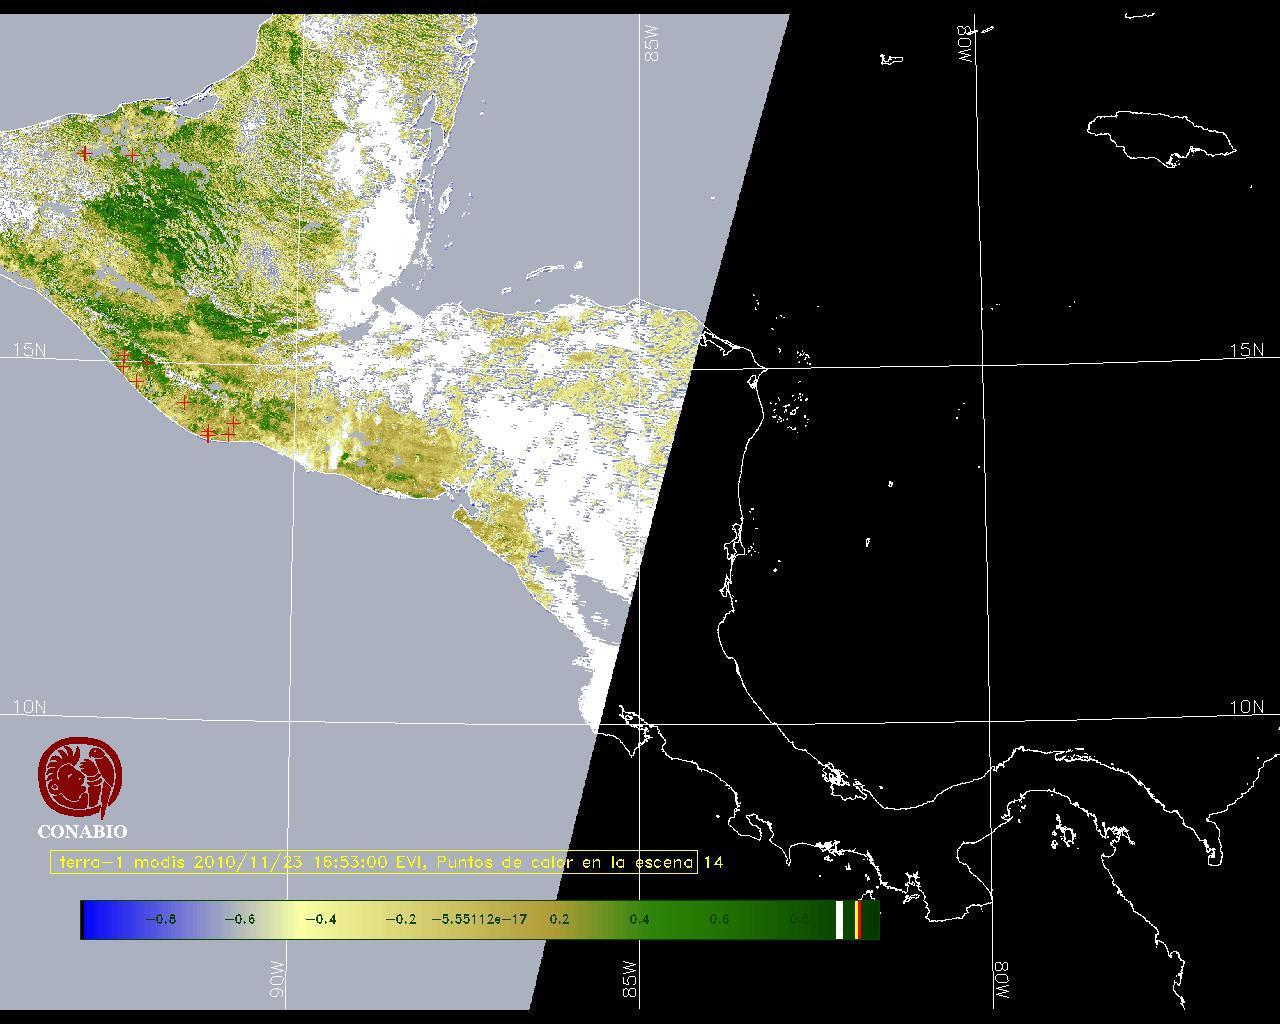Click the CONABIO logo emblem
The height and width of the screenshot is (1024, 1280).
(x=80, y=778)
